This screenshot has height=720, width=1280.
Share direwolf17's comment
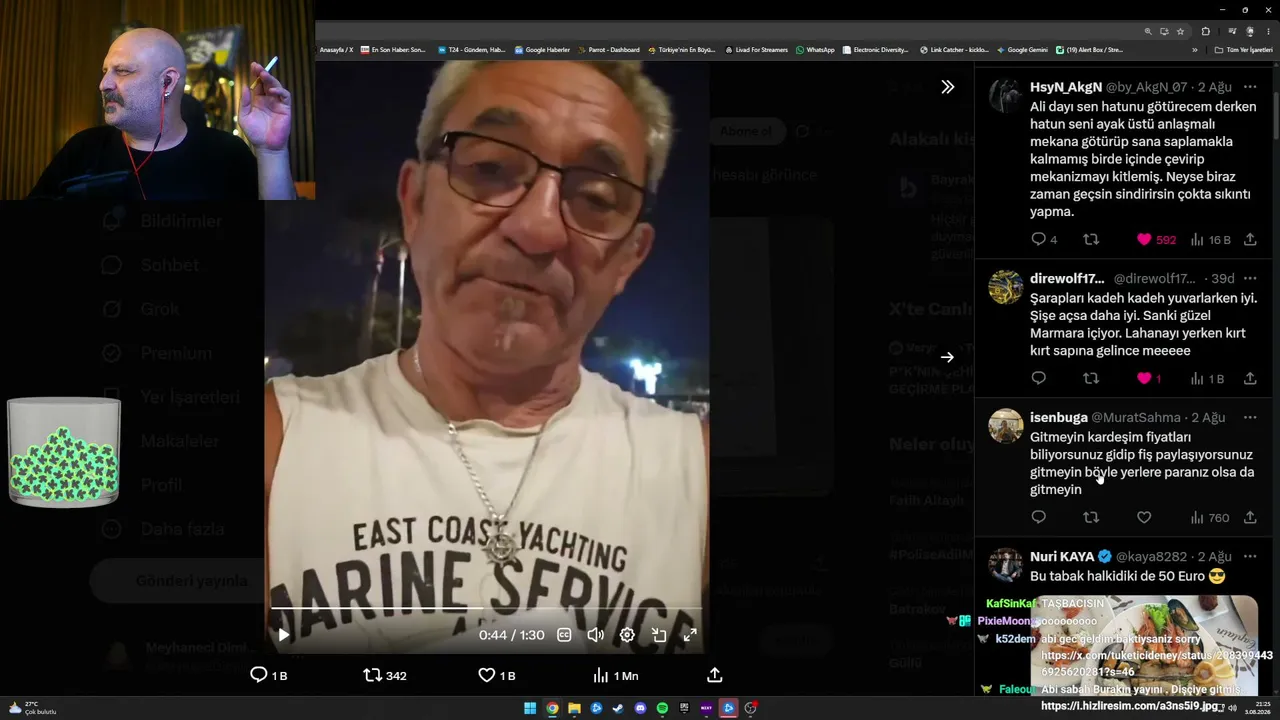[1250, 379]
